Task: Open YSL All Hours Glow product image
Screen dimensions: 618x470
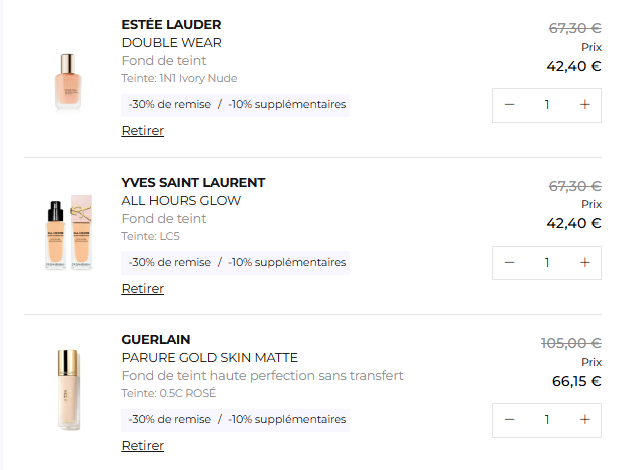Action: pos(69,237)
